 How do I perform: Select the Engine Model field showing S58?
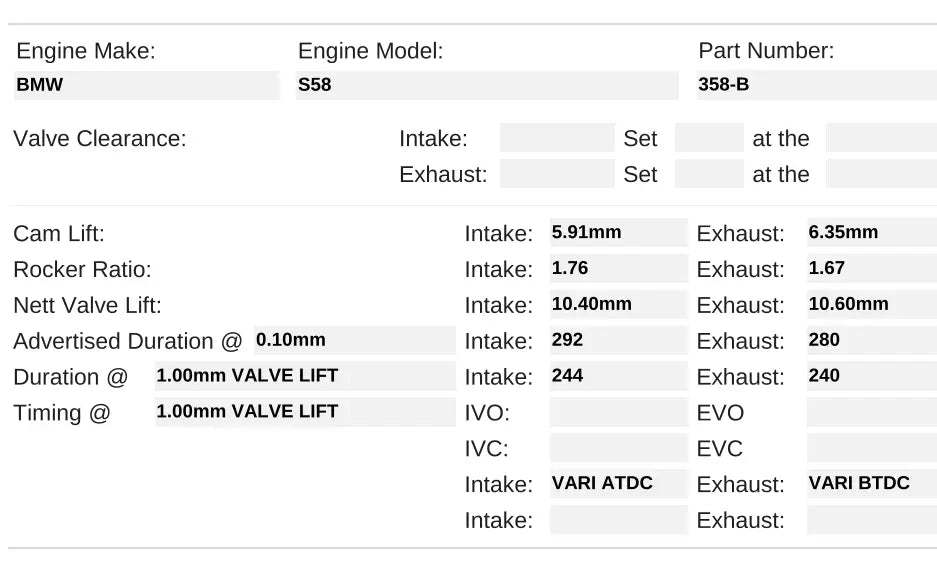(x=487, y=85)
